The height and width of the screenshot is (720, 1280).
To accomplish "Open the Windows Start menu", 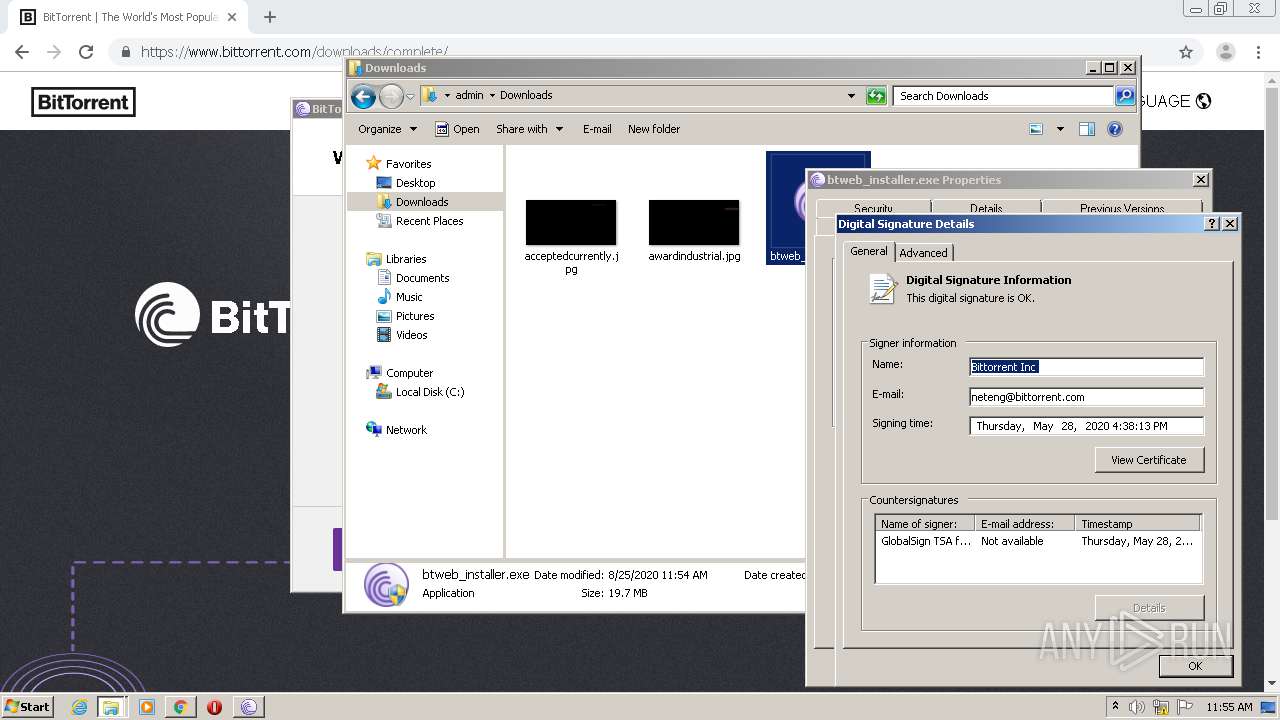I will tap(28, 706).
